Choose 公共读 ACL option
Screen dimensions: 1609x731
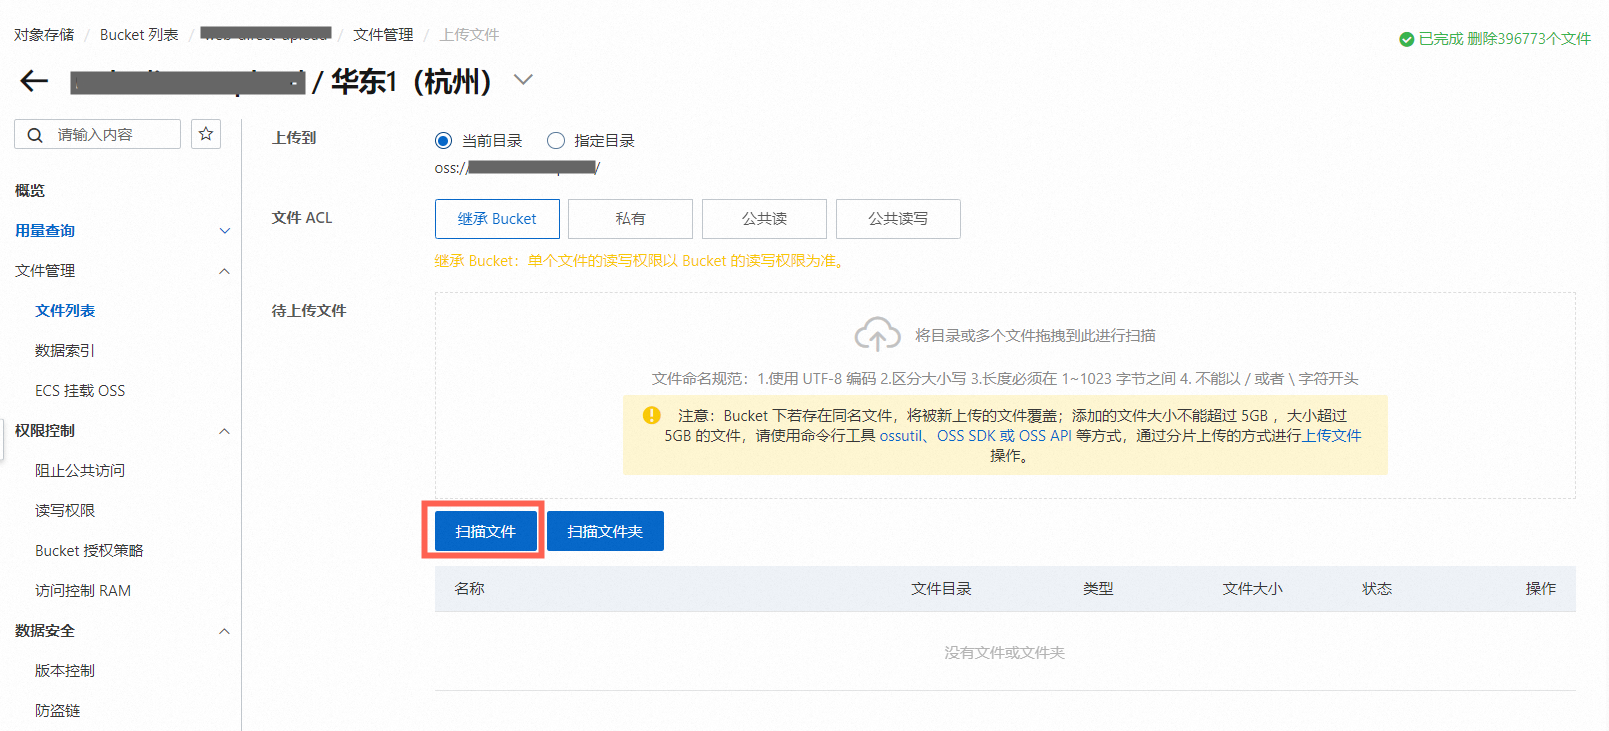tap(764, 219)
